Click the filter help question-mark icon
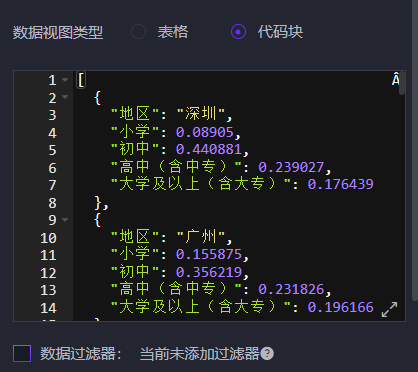The image size is (418, 372). pos(267,354)
